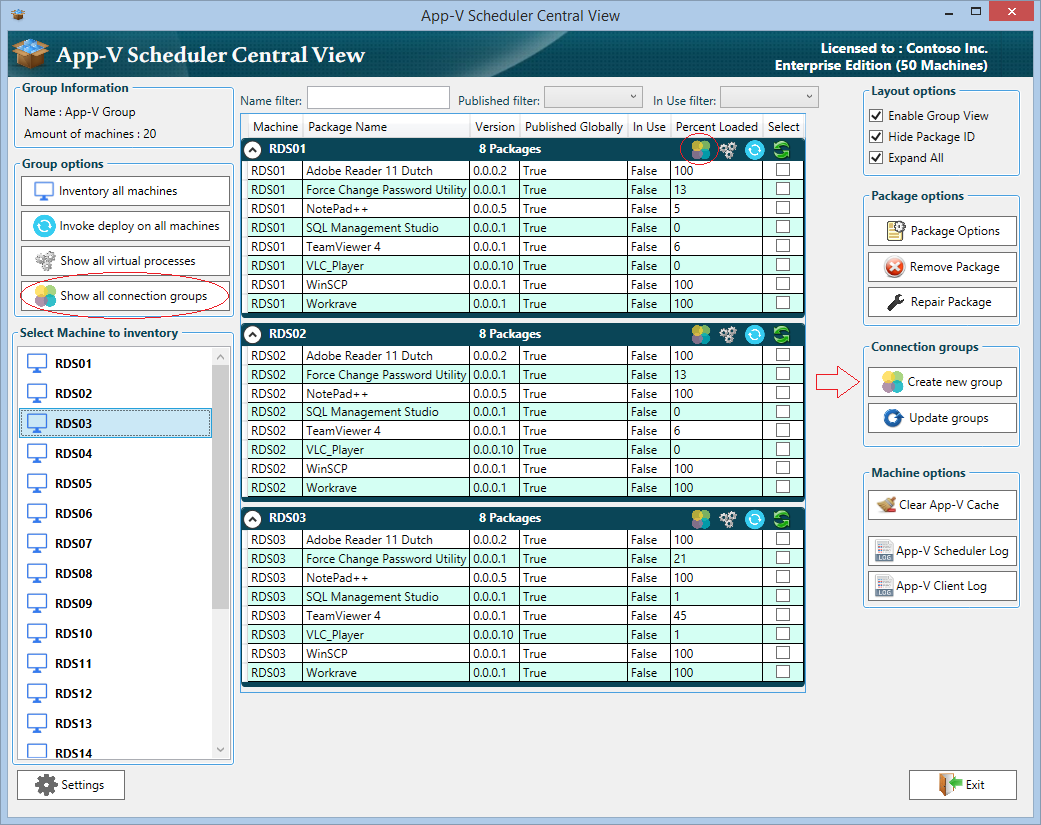The image size is (1041, 825).
Task: Click the Create new group button
Action: (x=942, y=382)
